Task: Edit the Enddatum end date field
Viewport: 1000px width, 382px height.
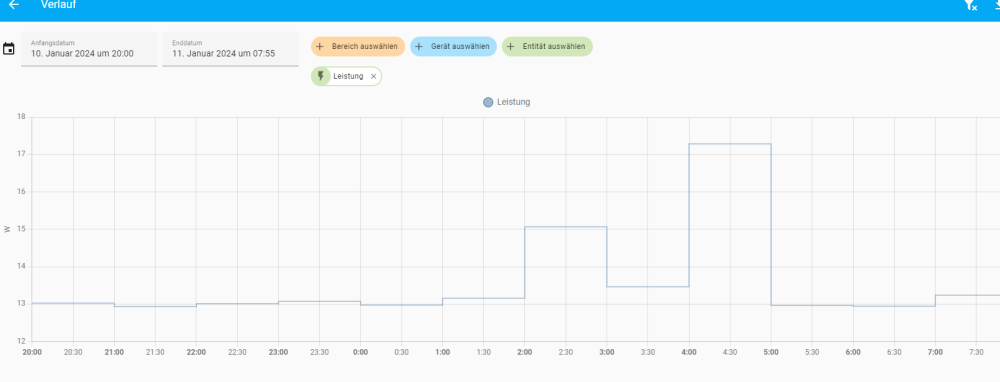Action: (230, 49)
